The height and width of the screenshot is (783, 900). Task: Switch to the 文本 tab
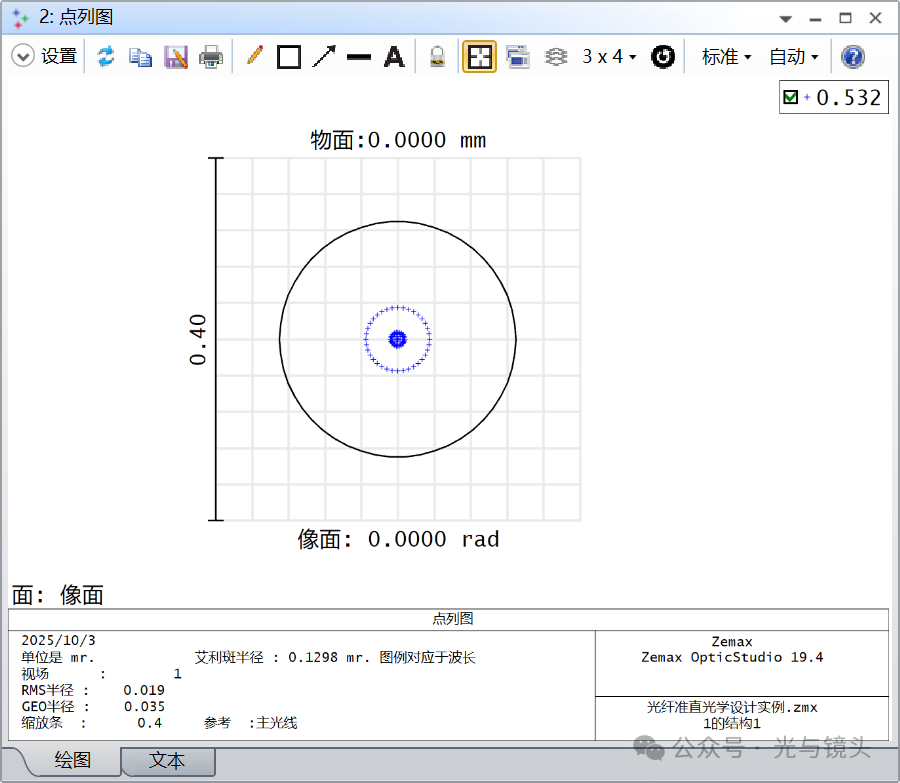click(168, 761)
